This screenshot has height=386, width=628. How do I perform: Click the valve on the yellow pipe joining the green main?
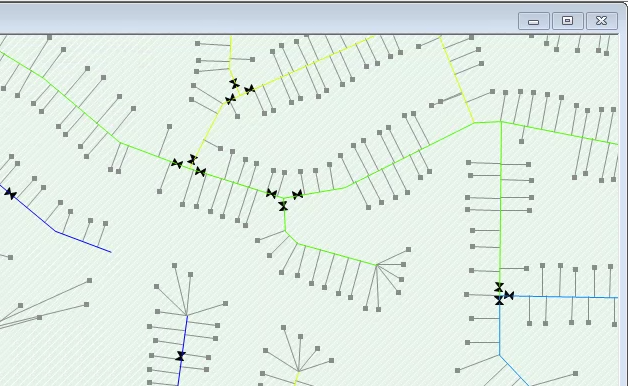tap(192, 160)
